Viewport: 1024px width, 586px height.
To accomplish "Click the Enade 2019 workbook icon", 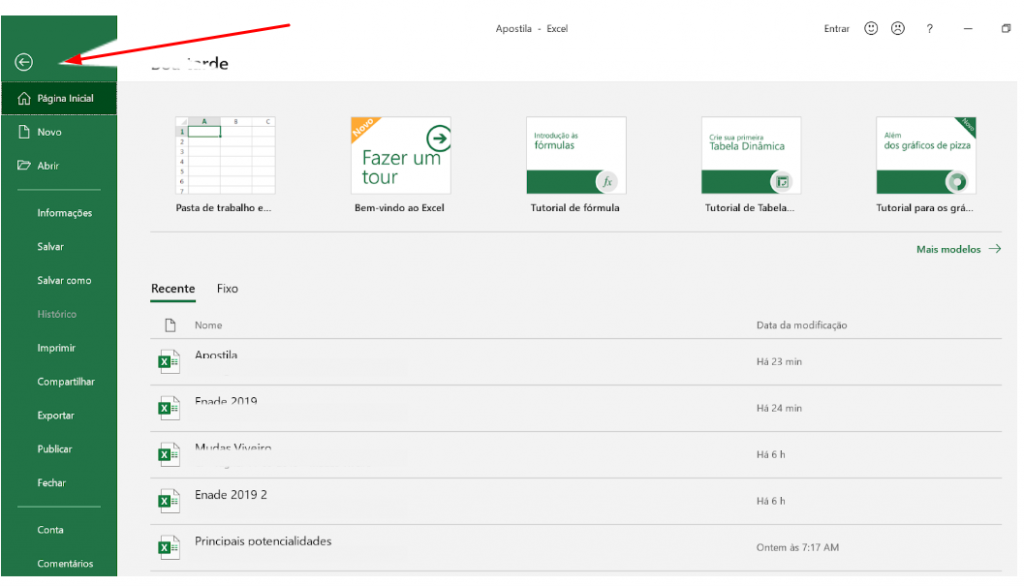I will pos(169,407).
